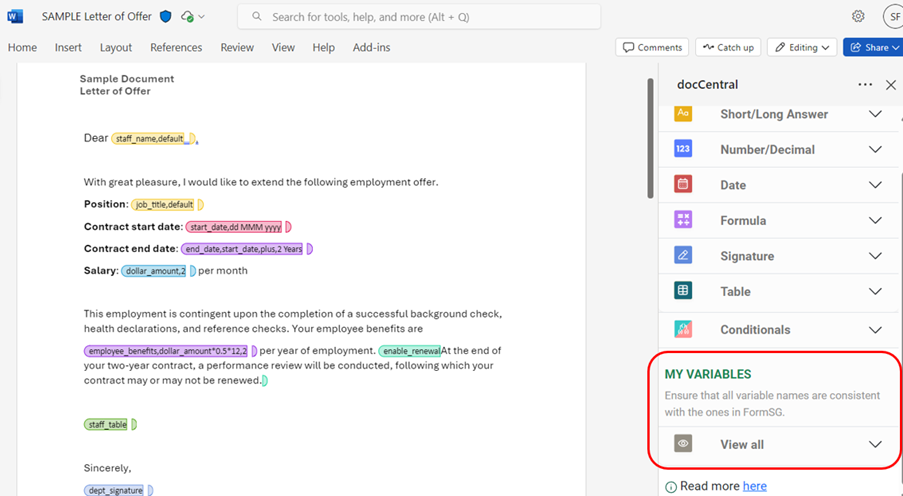This screenshot has width=903, height=496.
Task: Open the Editing mode dropdown
Action: (803, 47)
